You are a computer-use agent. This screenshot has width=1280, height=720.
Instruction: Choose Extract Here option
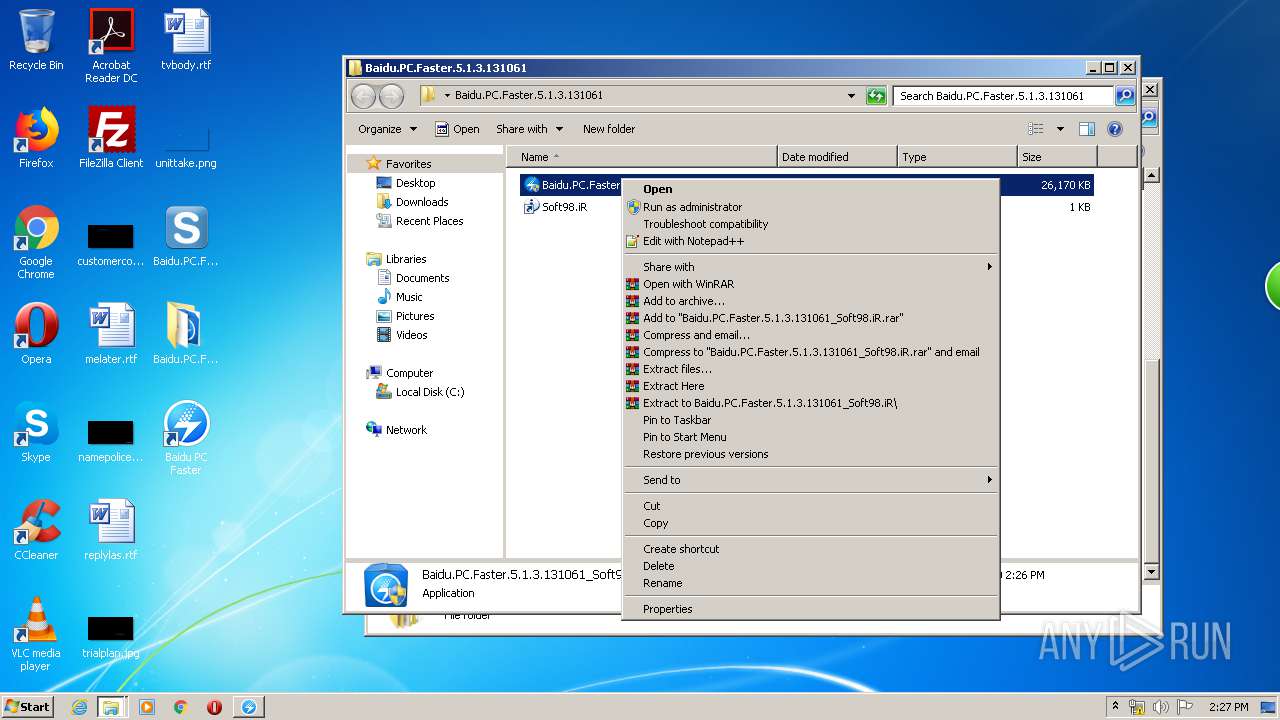pyautogui.click(x=810, y=386)
